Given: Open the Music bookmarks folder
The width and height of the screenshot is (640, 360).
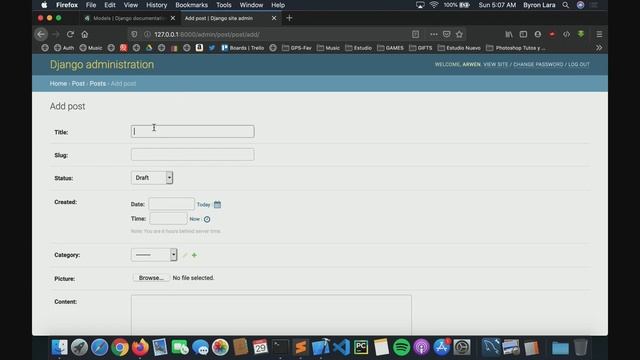Looking at the screenshot, I should (328, 48).
